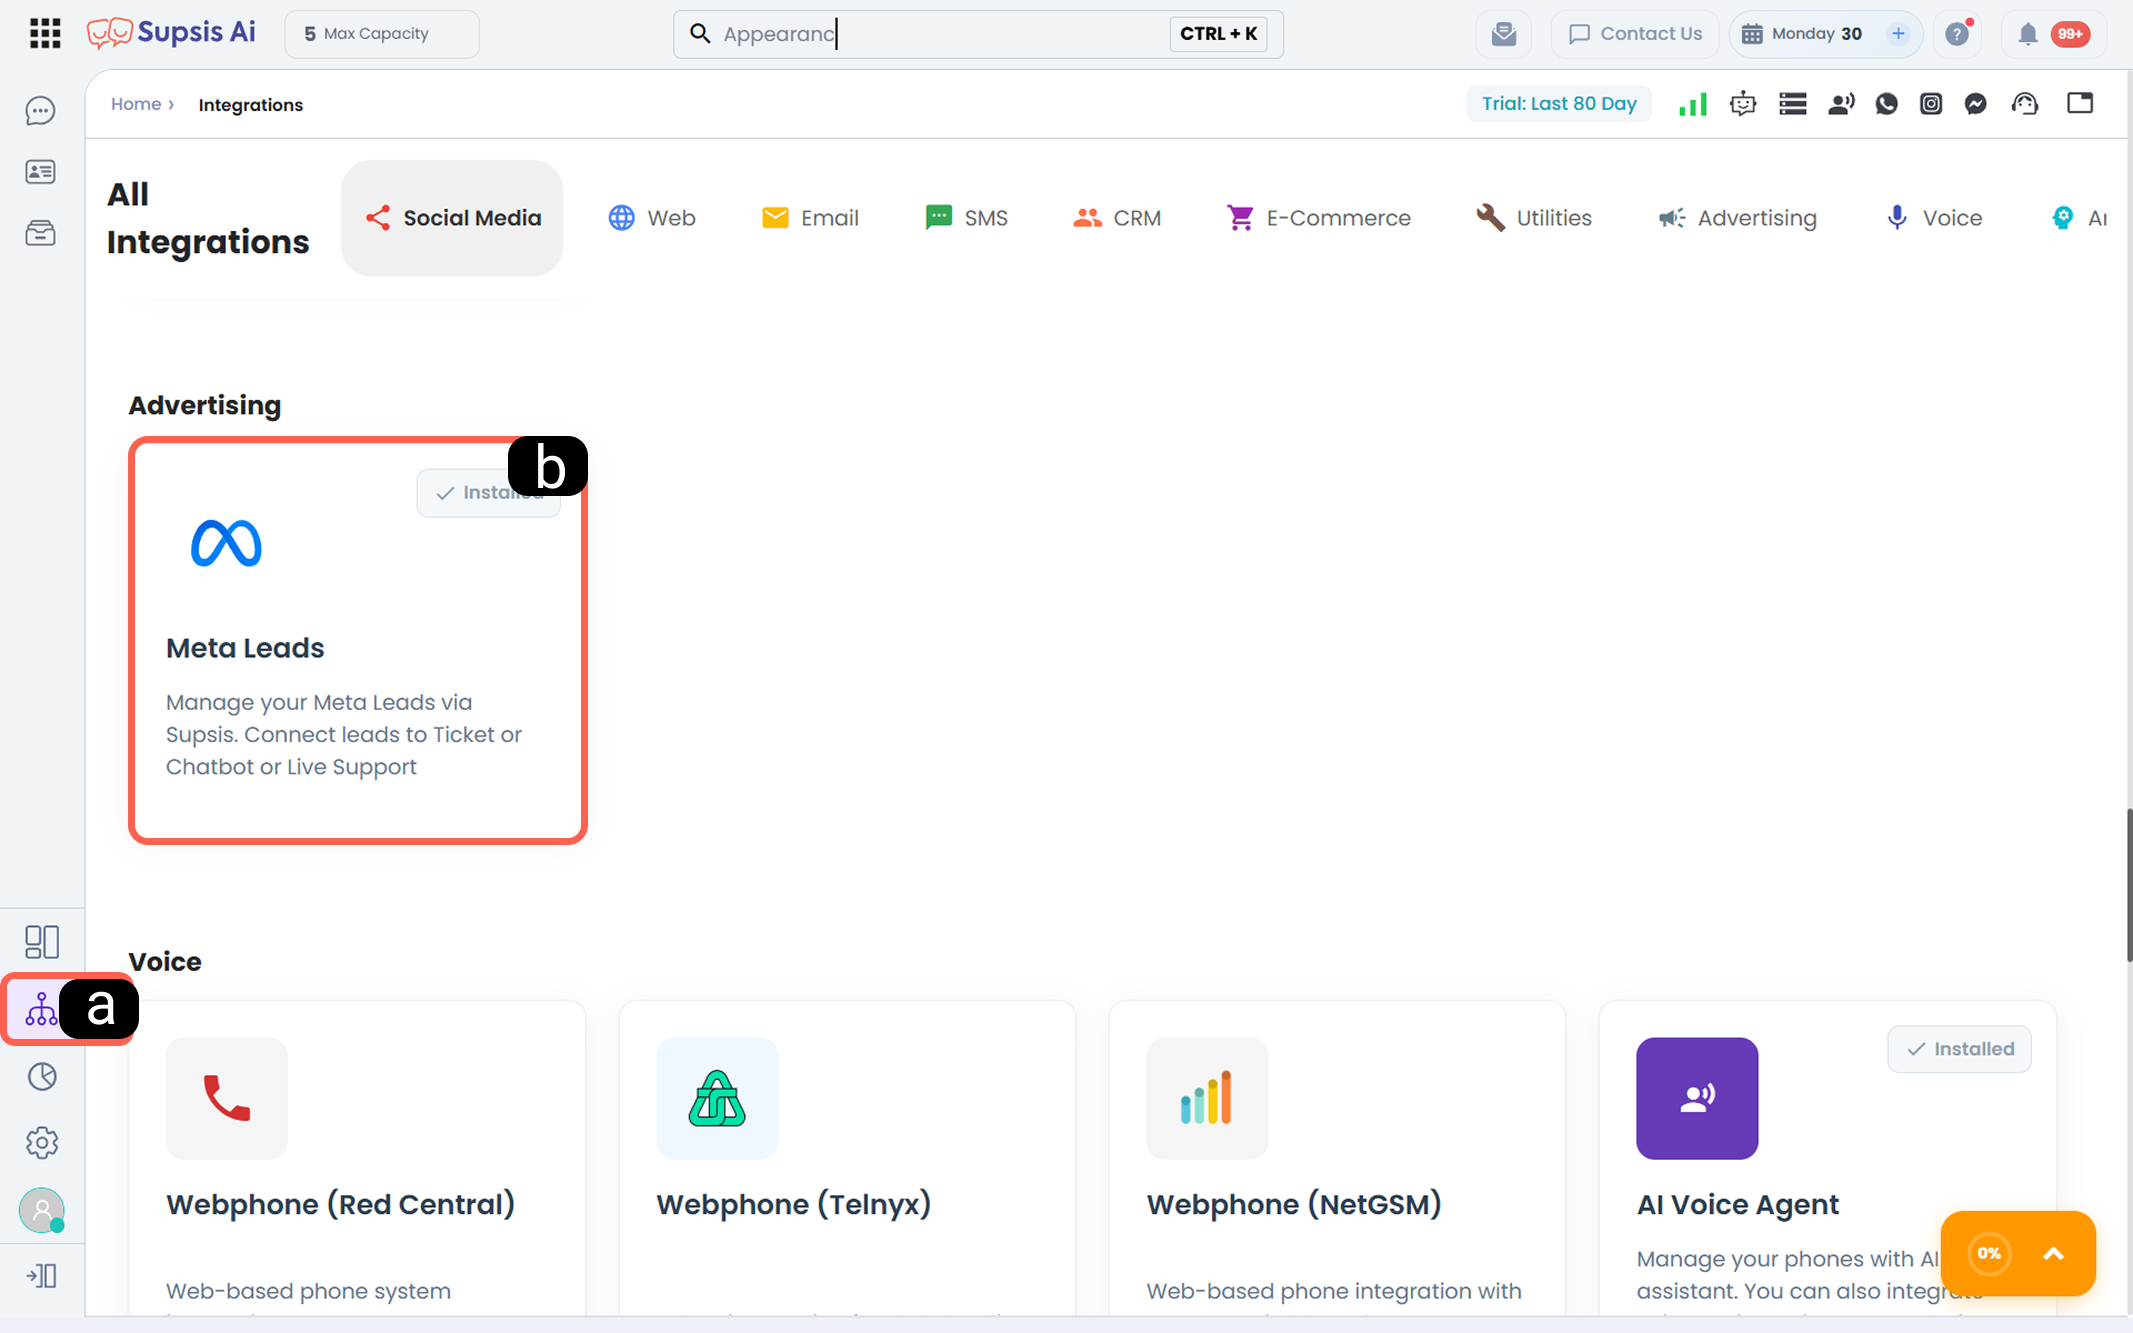Open the voice agent icon in header
Screen dimensions: 2133x1333
pyautogui.click(x=1841, y=104)
